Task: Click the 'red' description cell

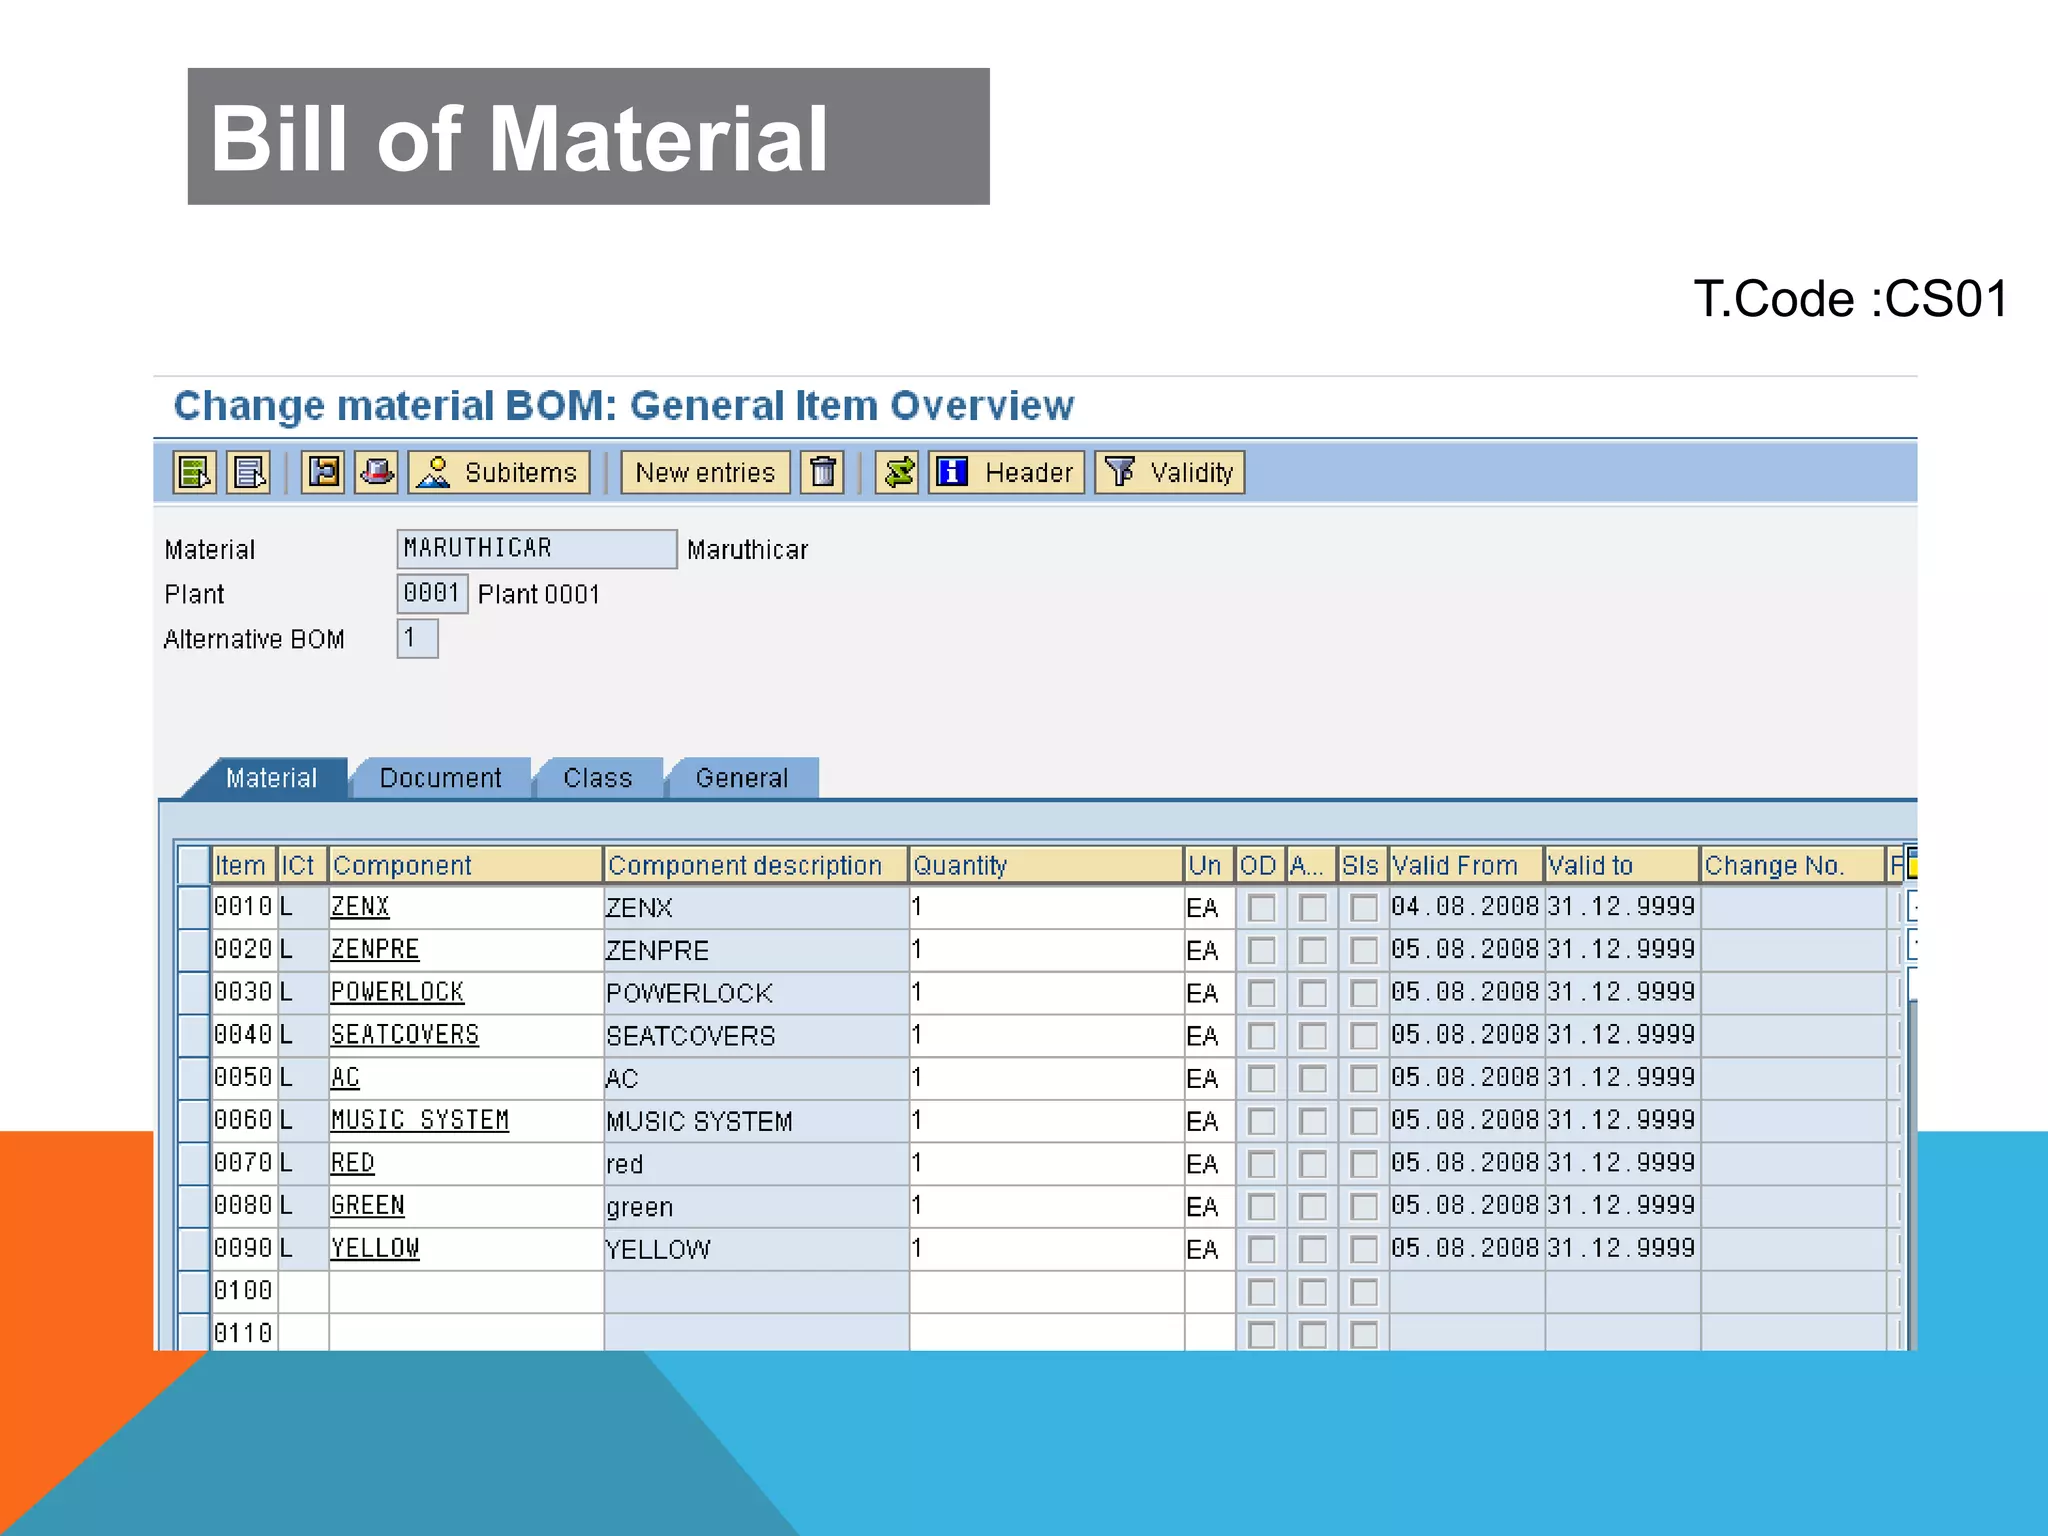Action: [x=756, y=1164]
